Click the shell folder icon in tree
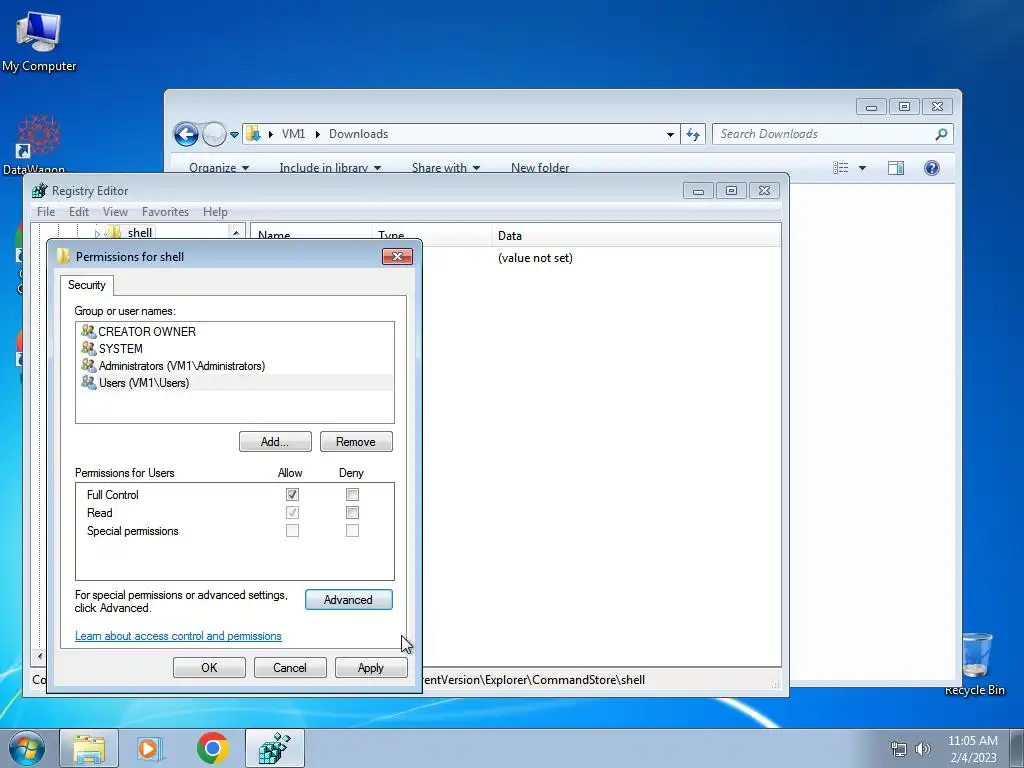Screen dimensions: 1024x768 click(115, 232)
